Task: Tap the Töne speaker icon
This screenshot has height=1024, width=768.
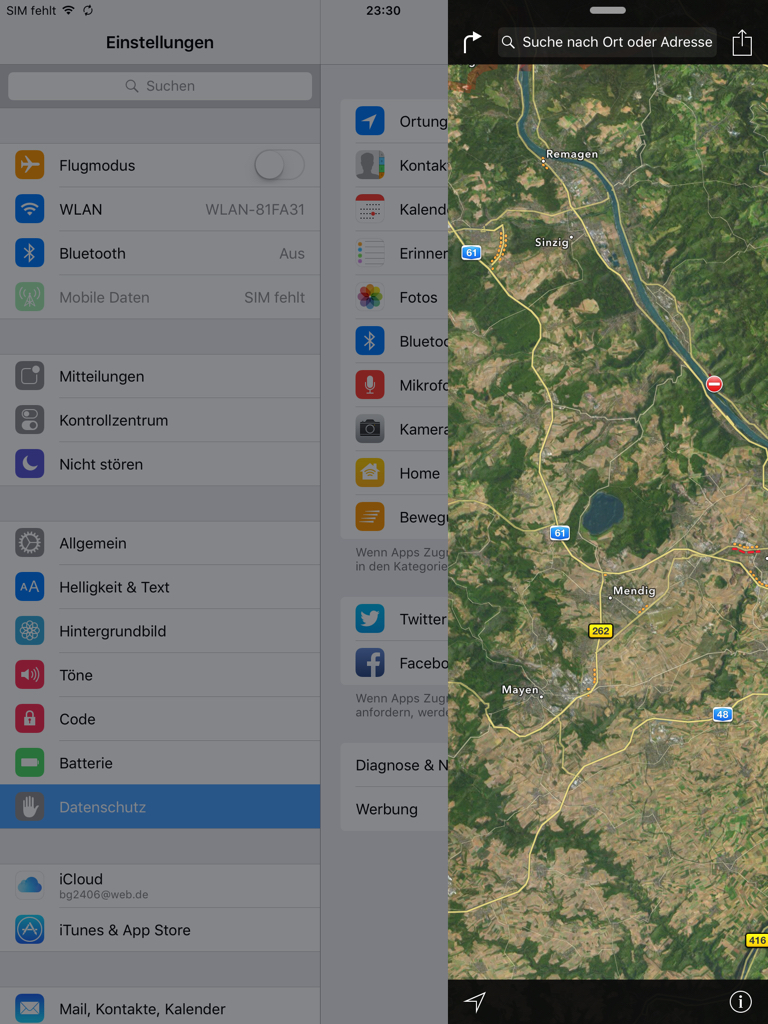Action: (x=29, y=675)
